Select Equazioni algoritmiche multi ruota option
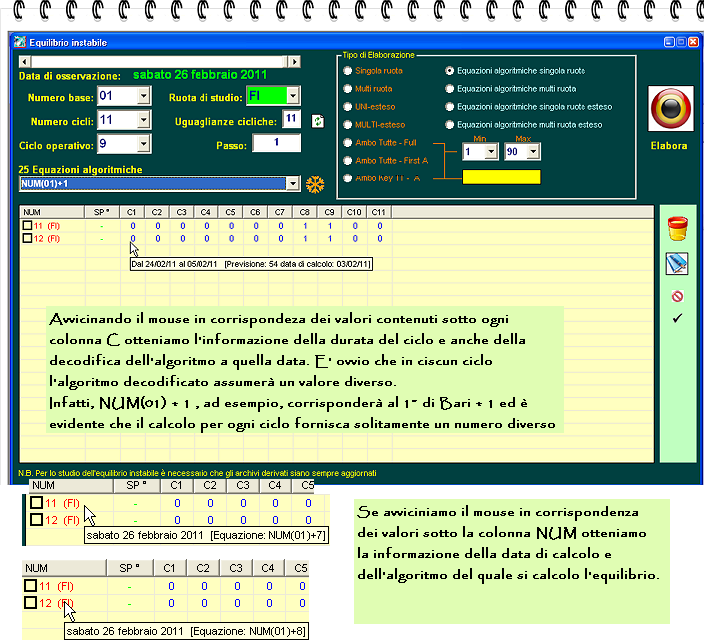Screen dimensions: 704x643 pyautogui.click(x=449, y=88)
